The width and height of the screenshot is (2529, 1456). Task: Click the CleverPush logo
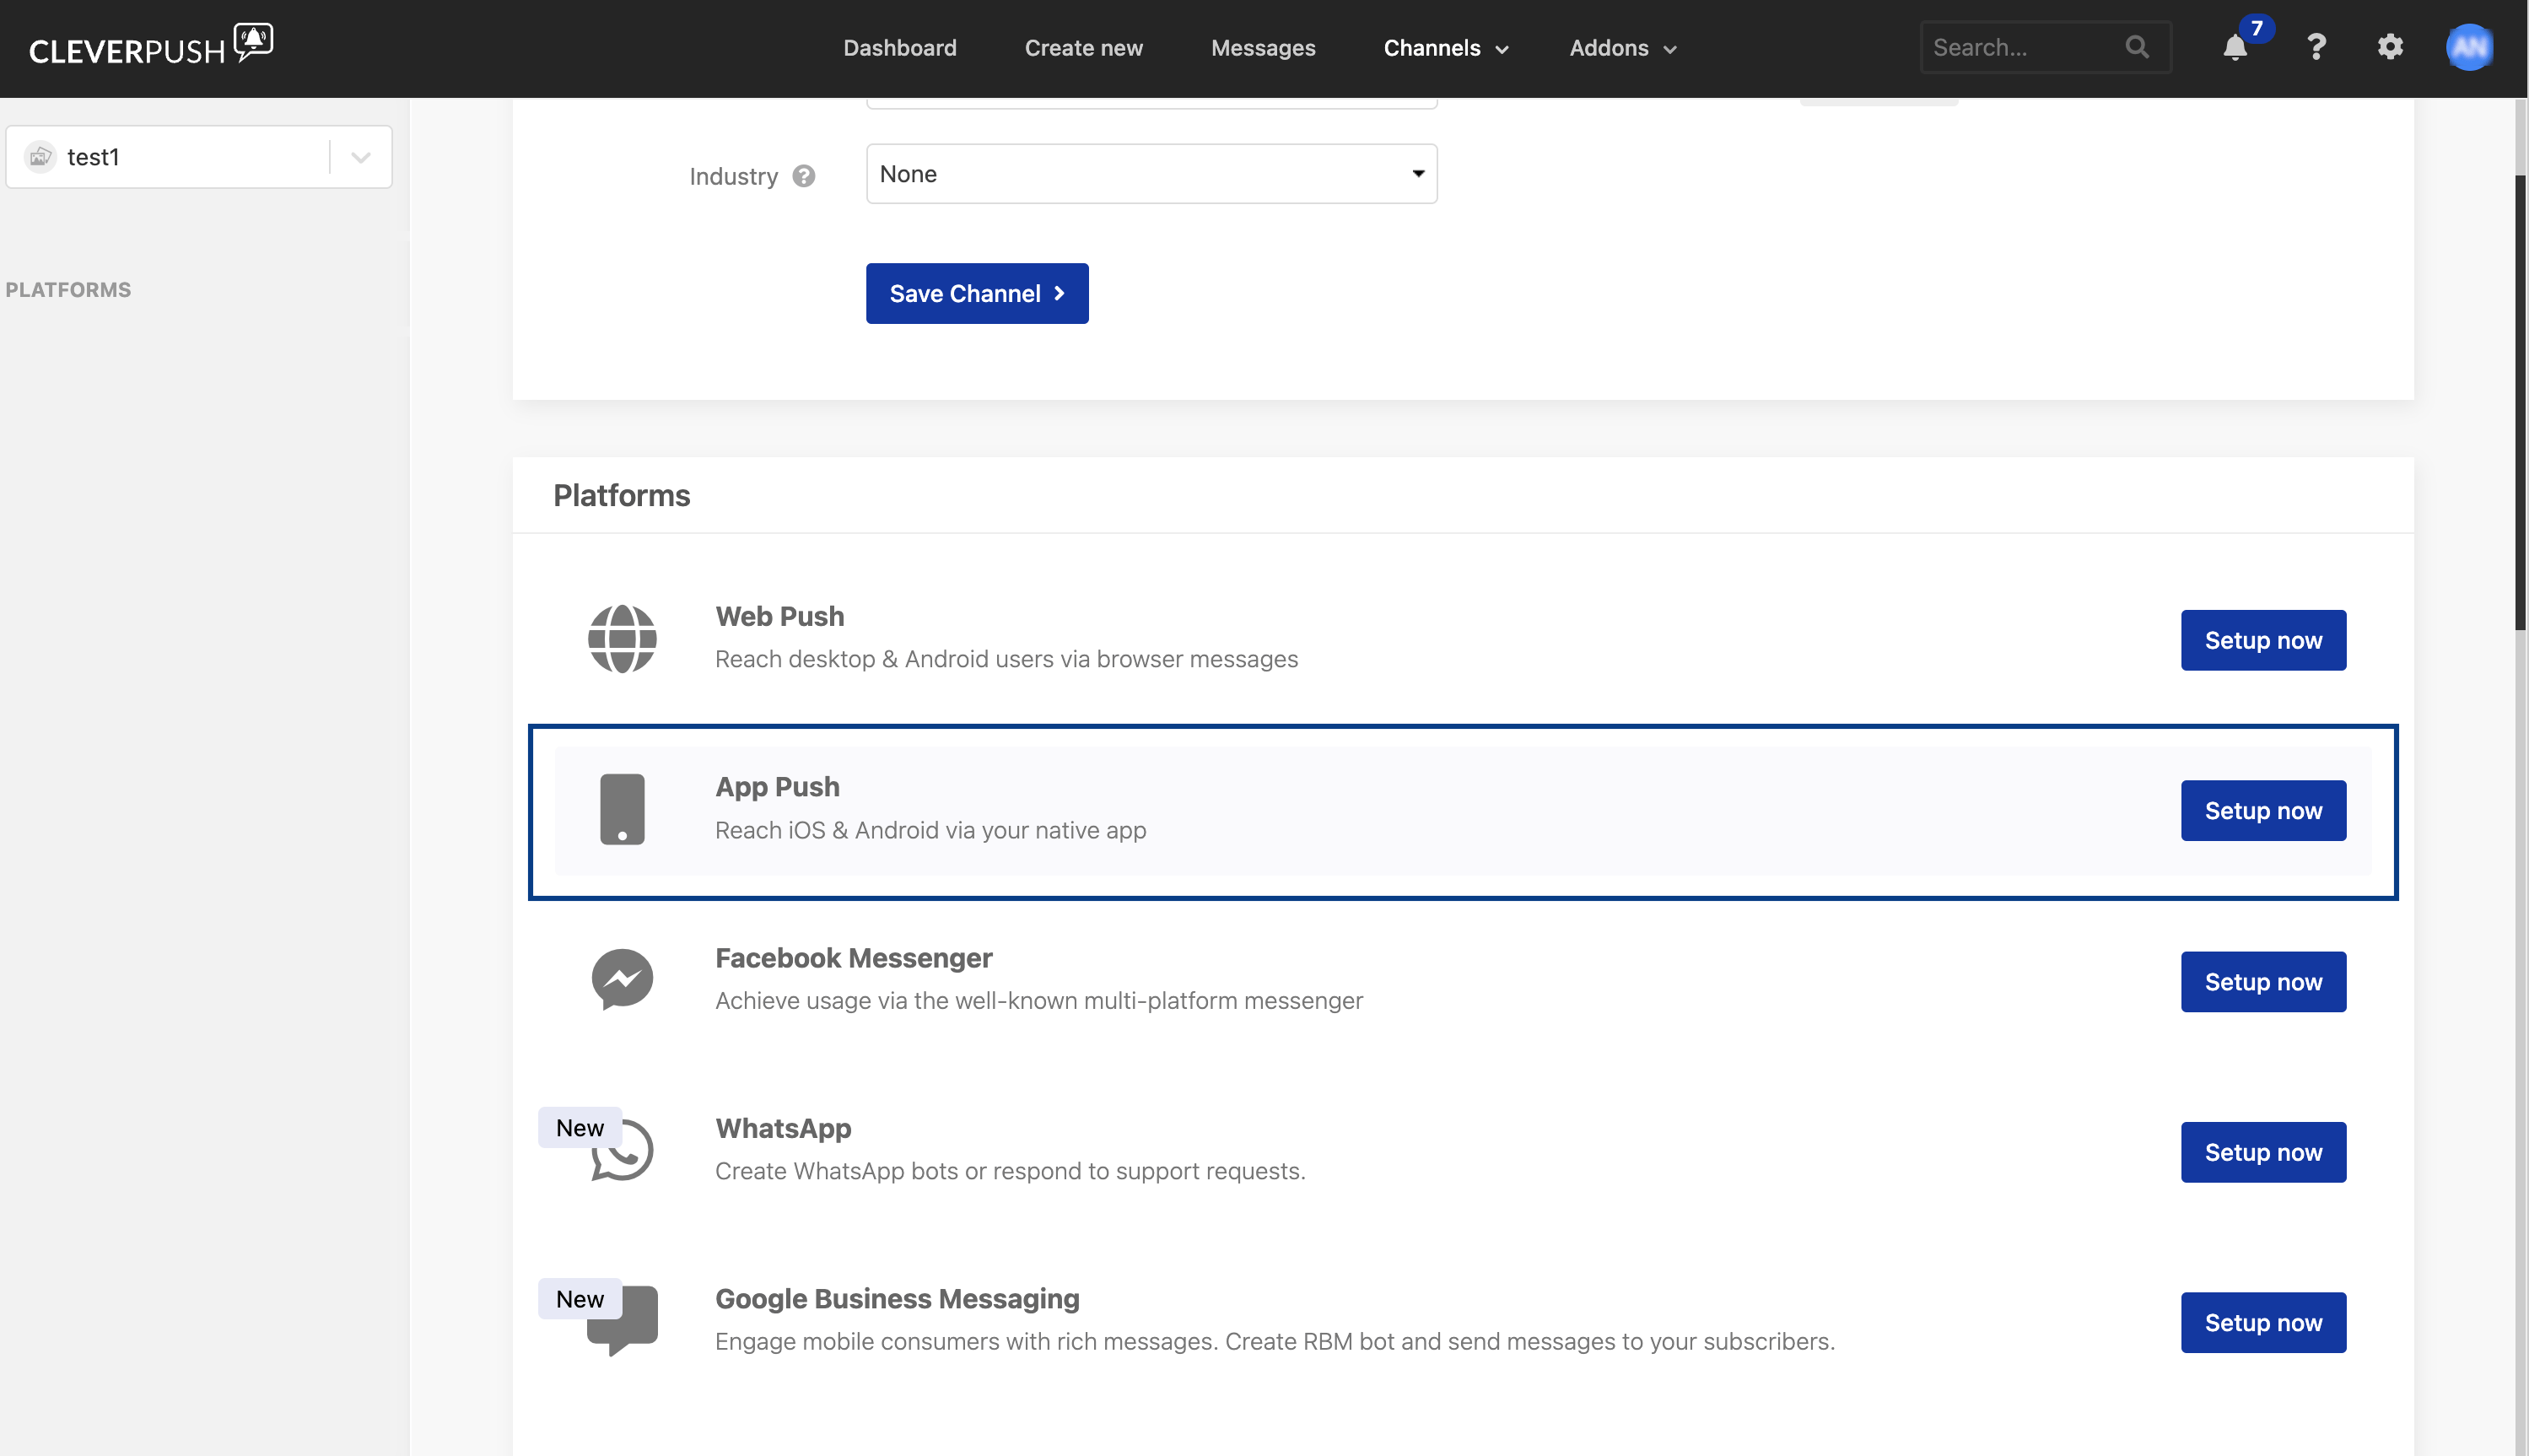click(151, 46)
